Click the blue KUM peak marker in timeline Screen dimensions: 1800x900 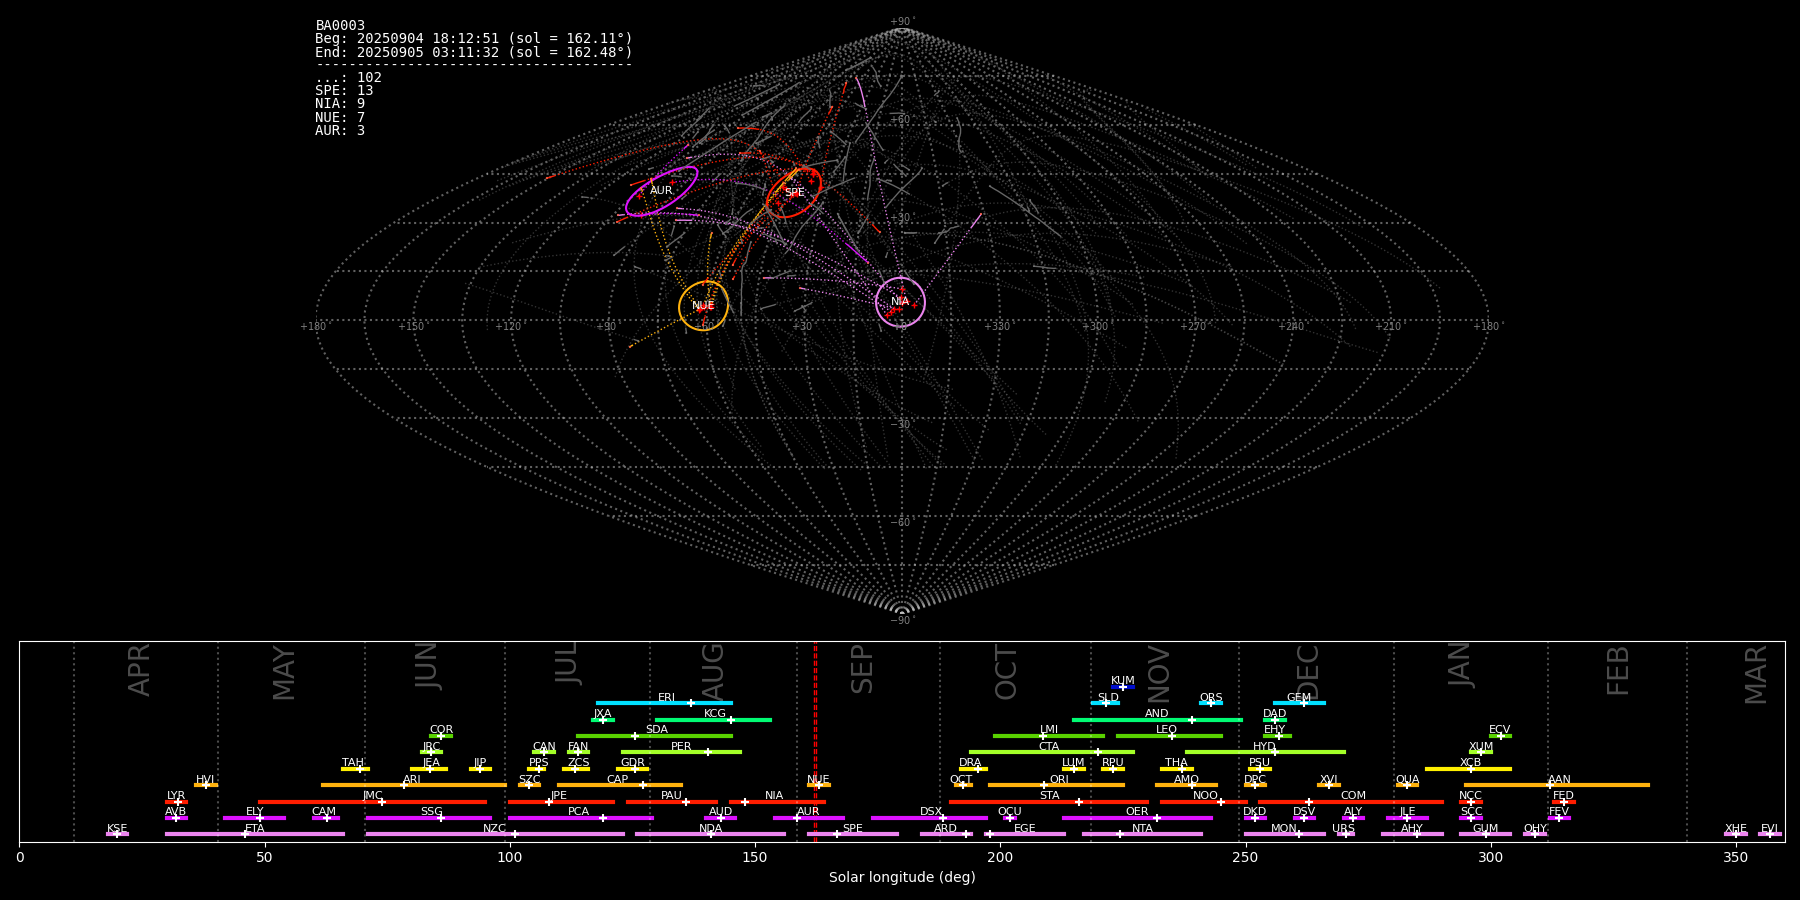(x=1123, y=687)
